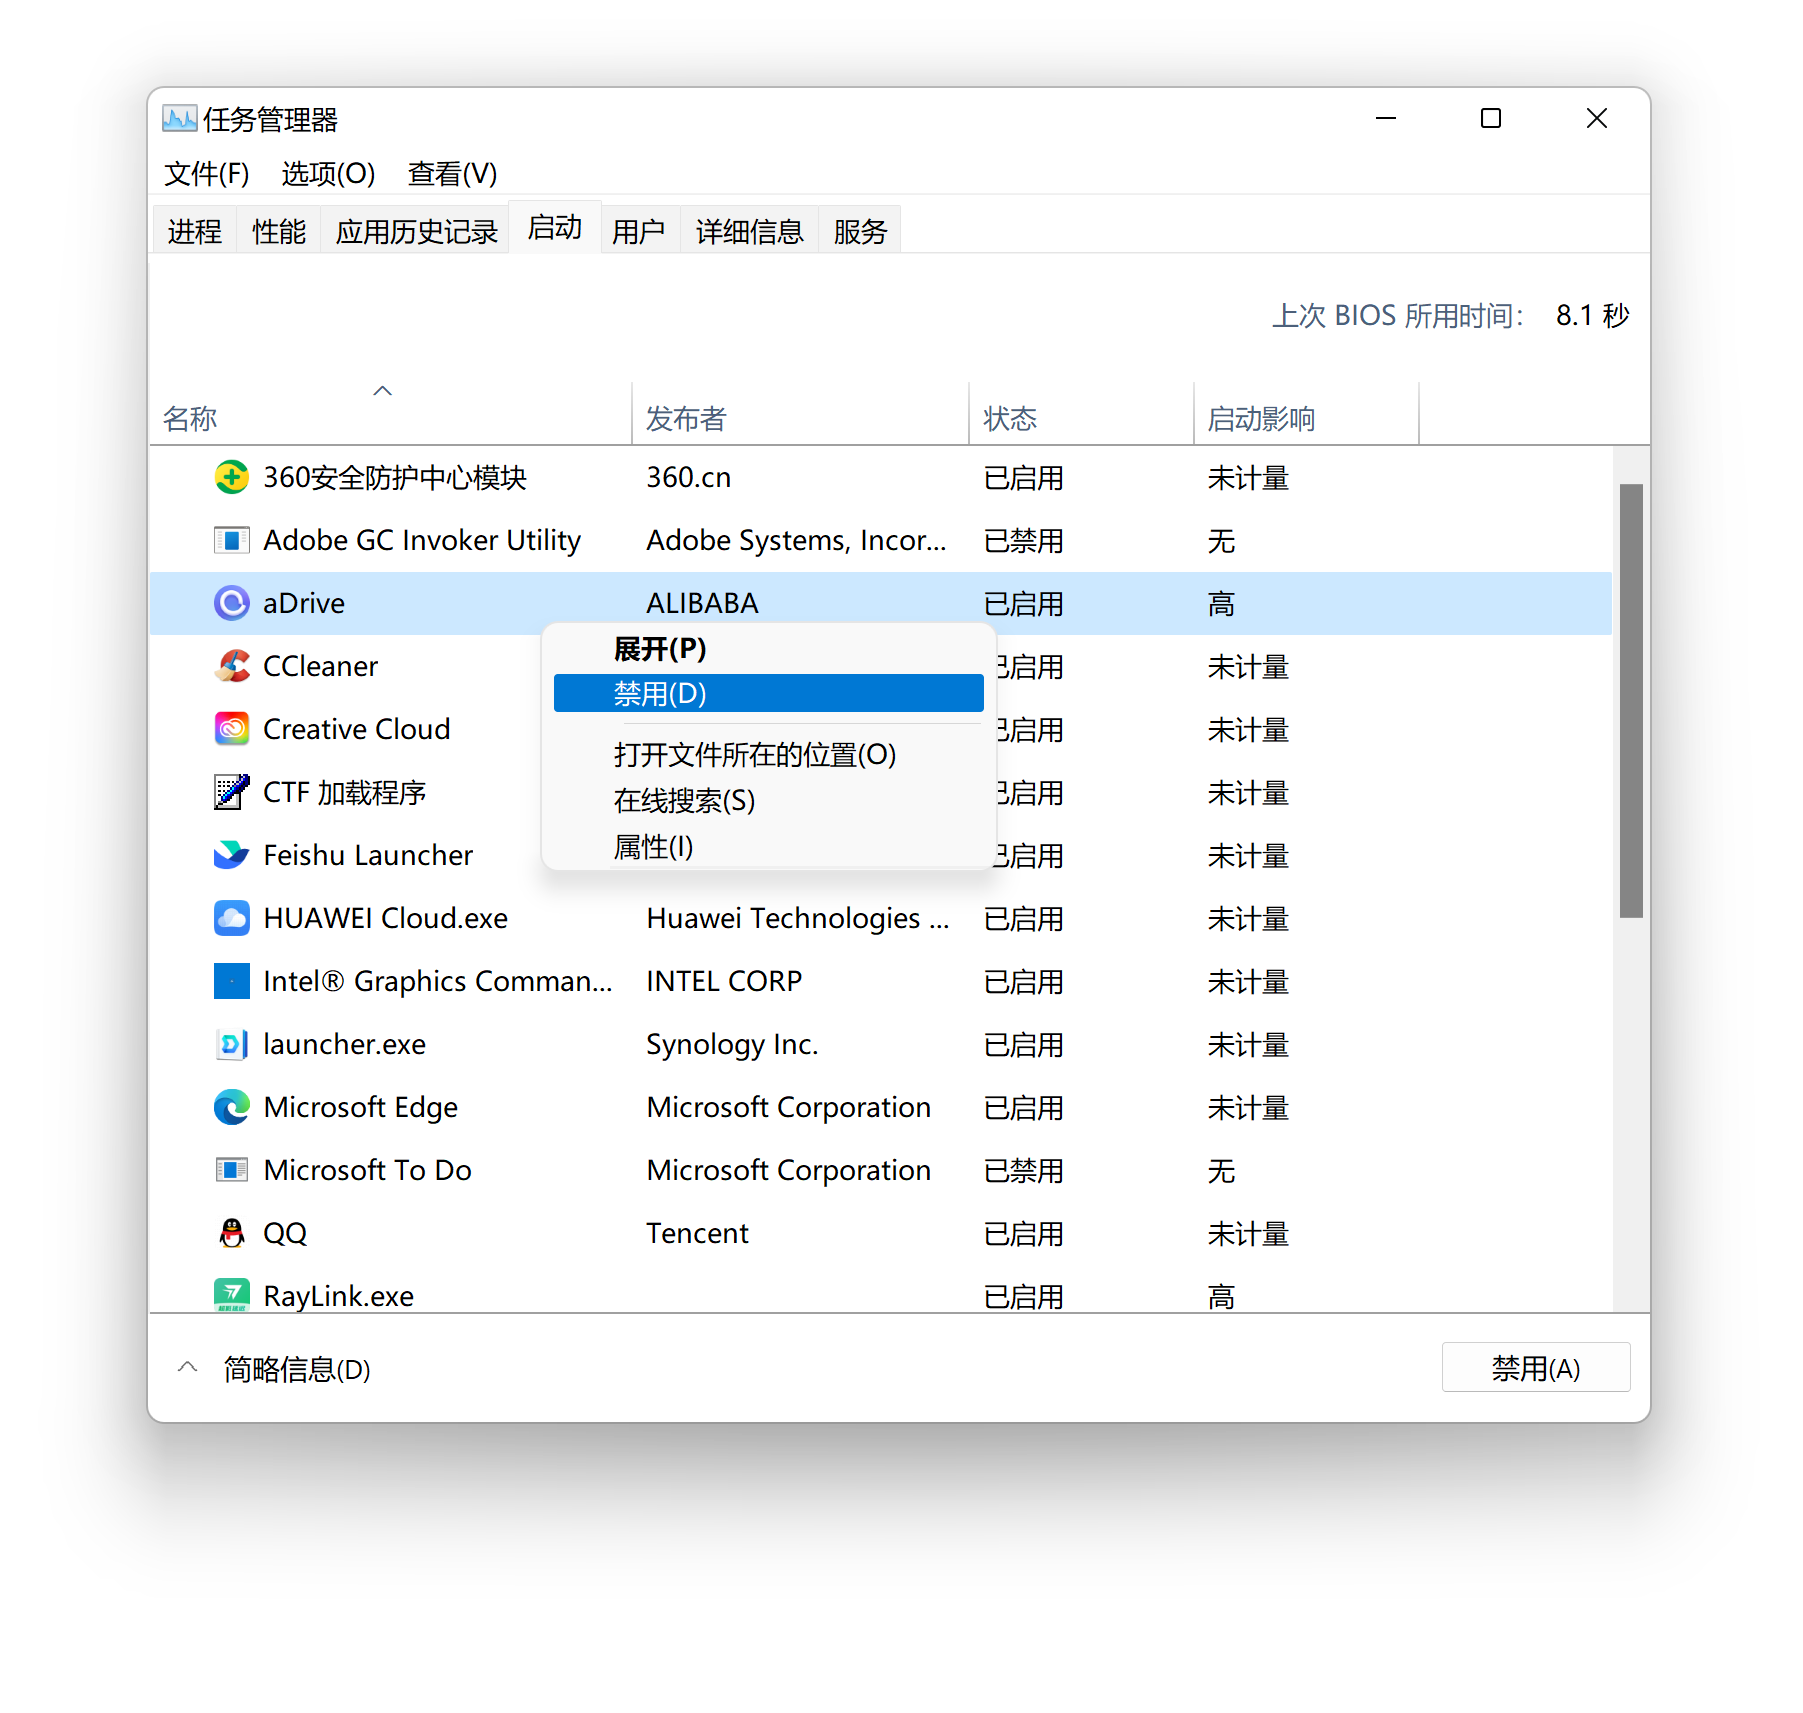The width and height of the screenshot is (1803, 1713).
Task: Choose 禁用(D) in the context menu
Action: point(768,693)
